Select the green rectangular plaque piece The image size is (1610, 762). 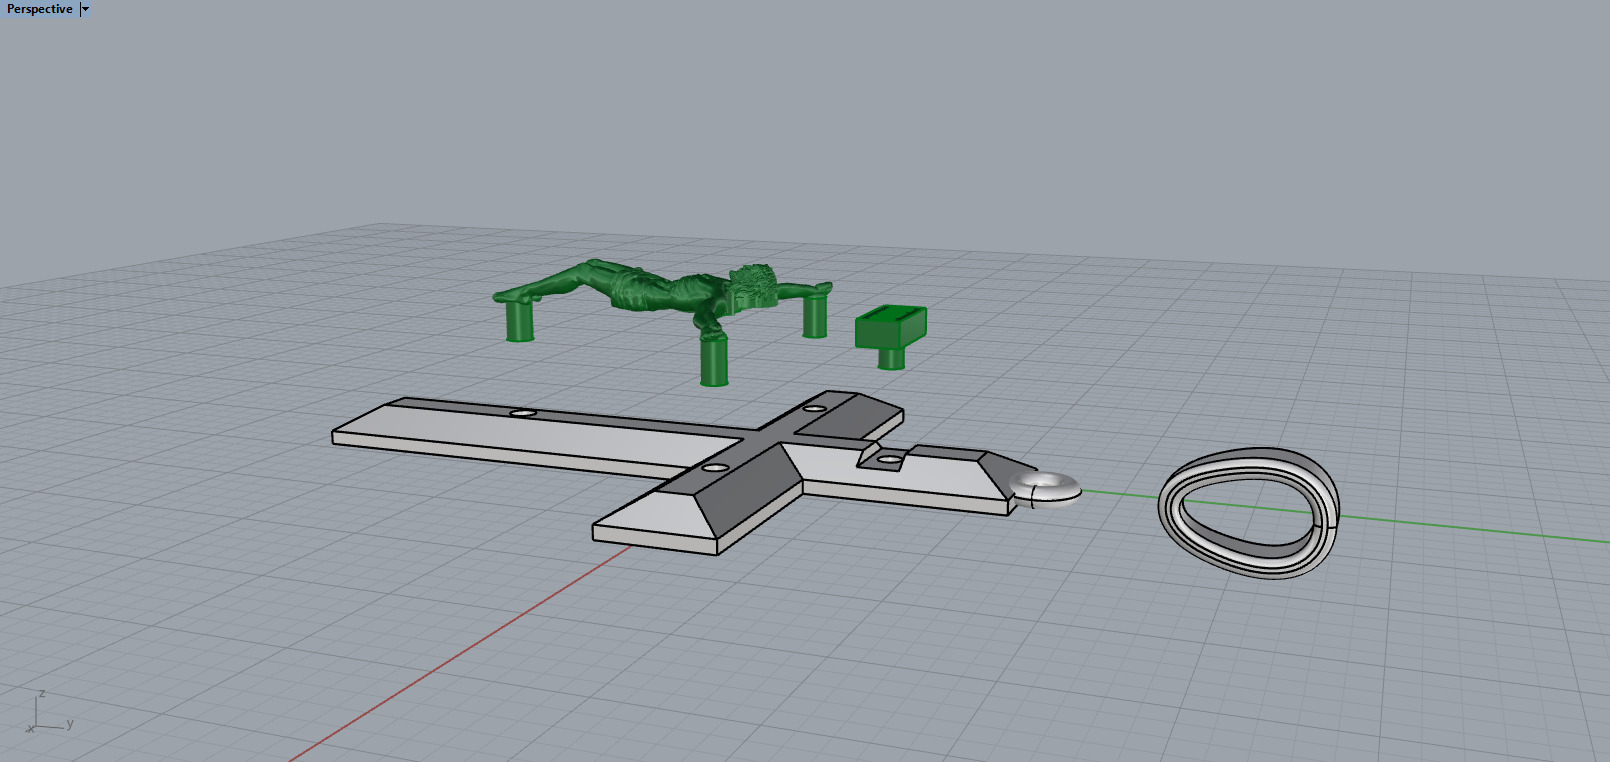[x=891, y=338]
